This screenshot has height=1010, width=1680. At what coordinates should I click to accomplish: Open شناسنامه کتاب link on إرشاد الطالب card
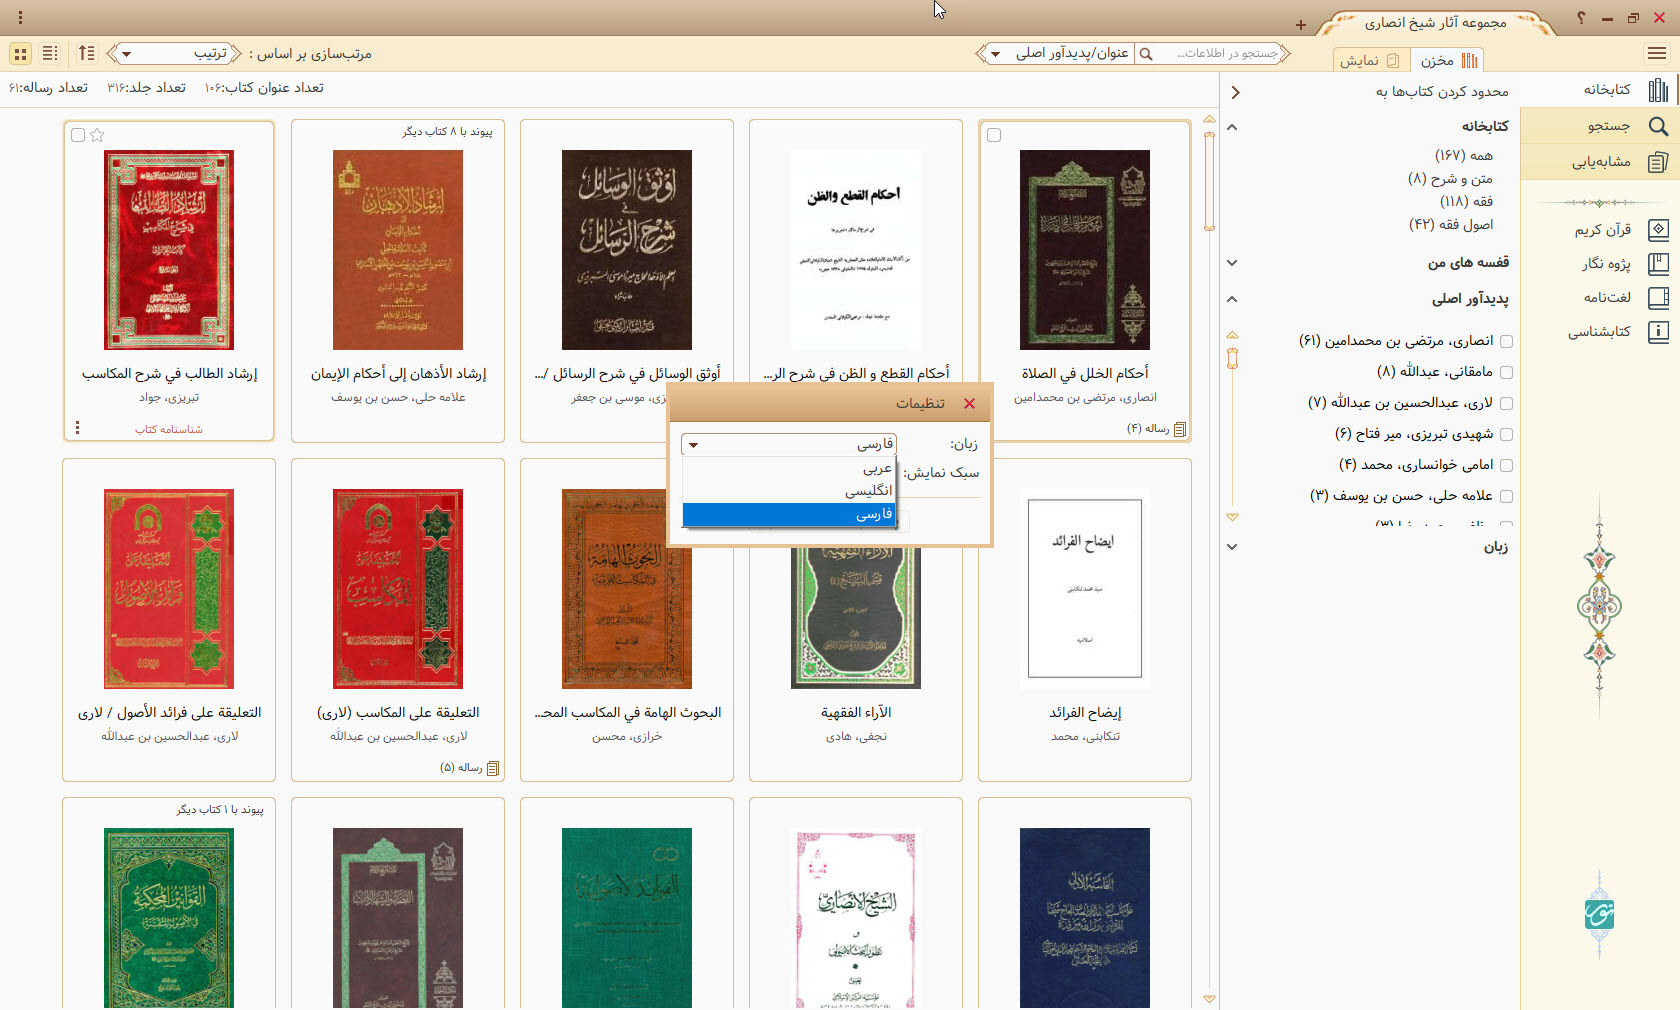[x=169, y=429]
